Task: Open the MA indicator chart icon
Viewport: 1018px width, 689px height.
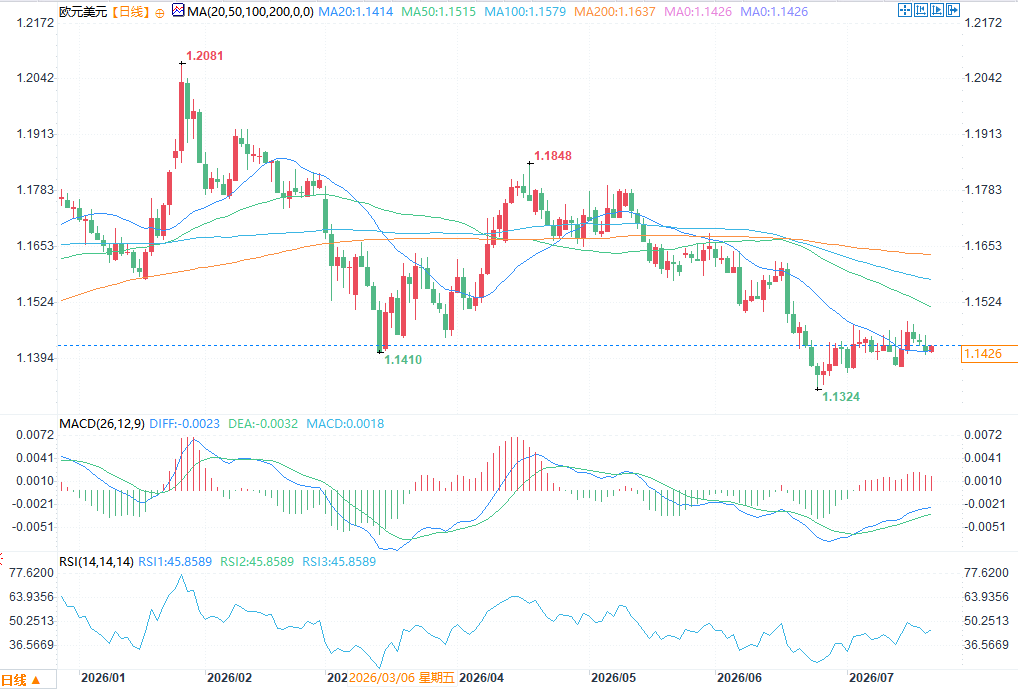Action: (178, 10)
